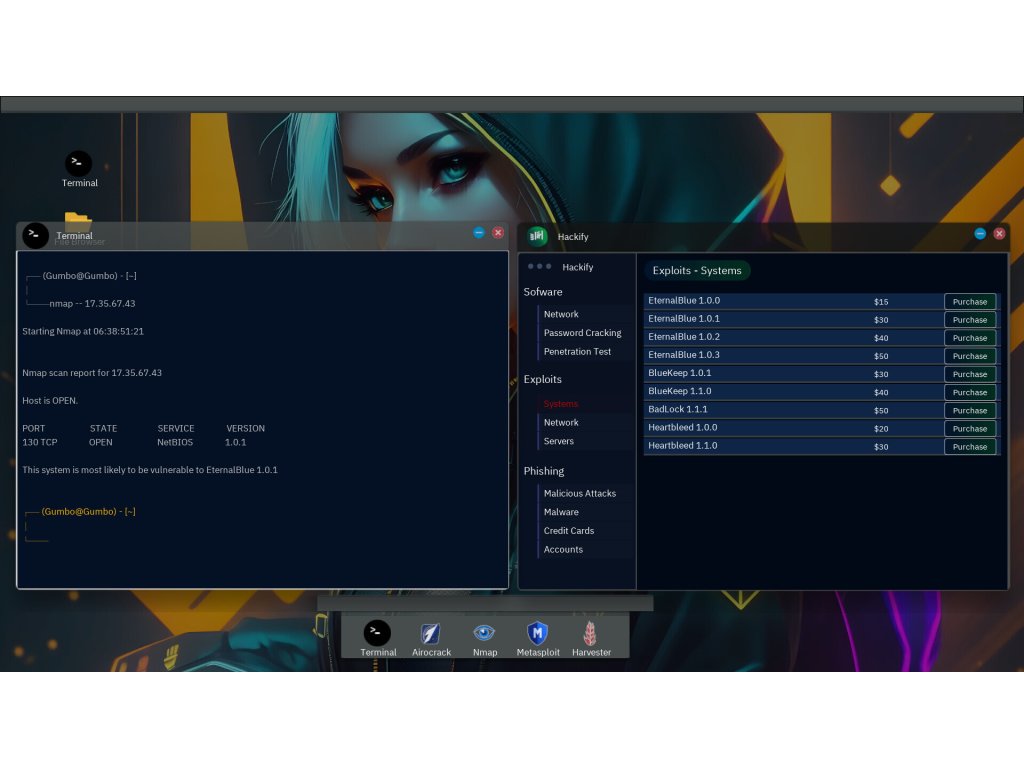Select Systems under Exploits
Image resolution: width=1024 pixels, height=768 pixels.
560,404
